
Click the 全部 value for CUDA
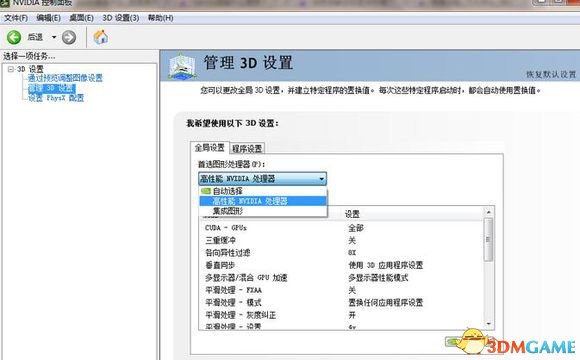[356, 228]
